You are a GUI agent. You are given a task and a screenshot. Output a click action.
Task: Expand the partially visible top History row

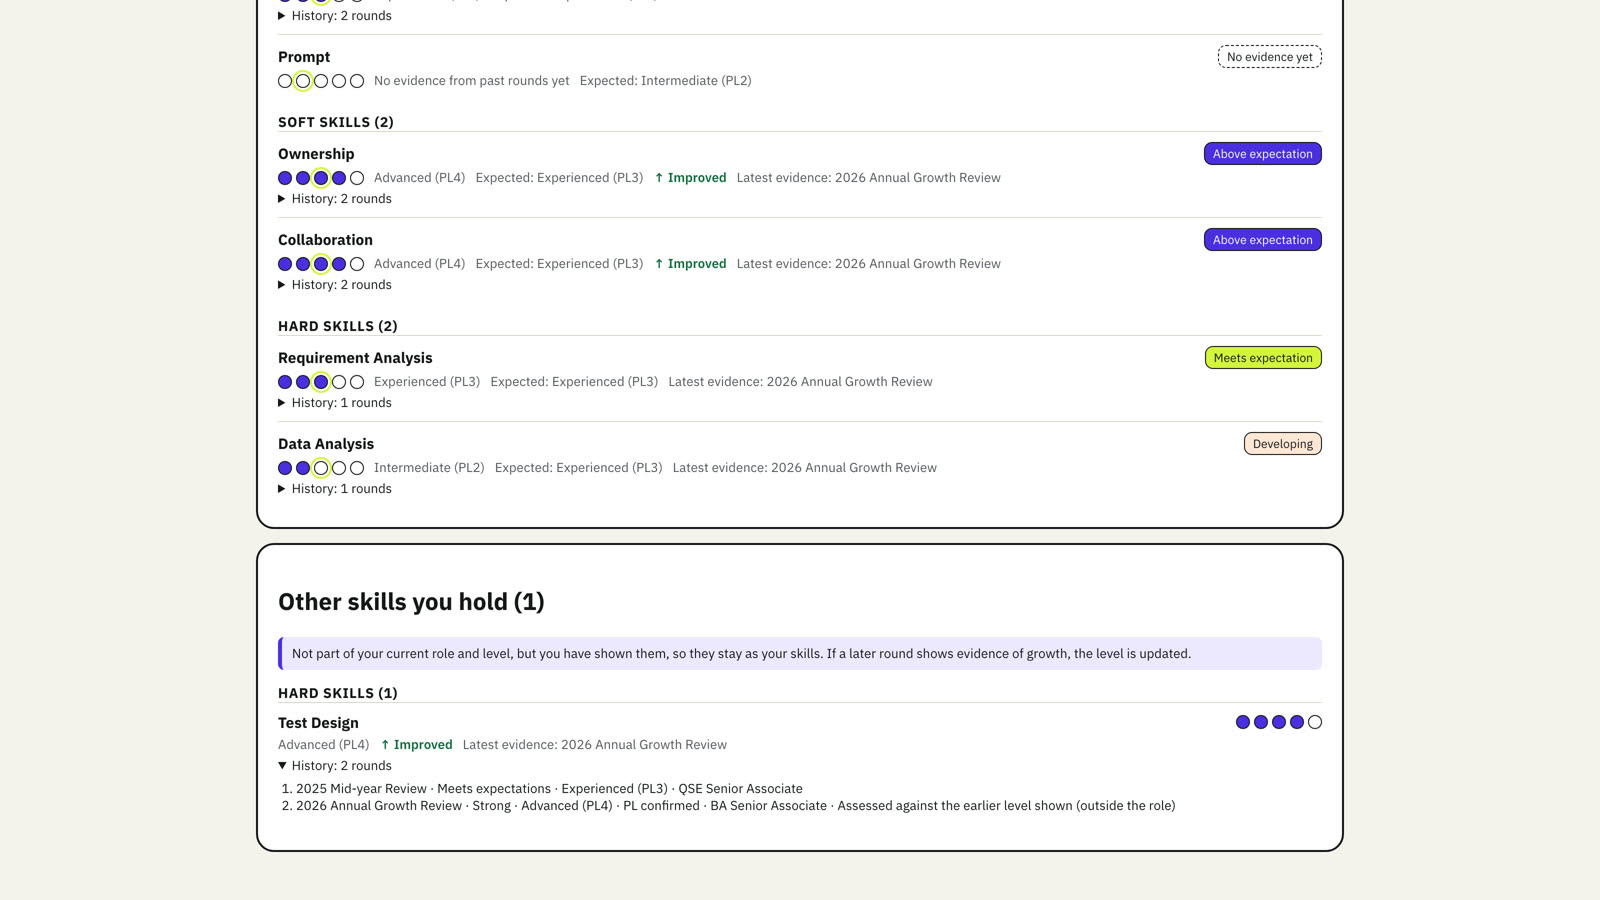(x=335, y=16)
